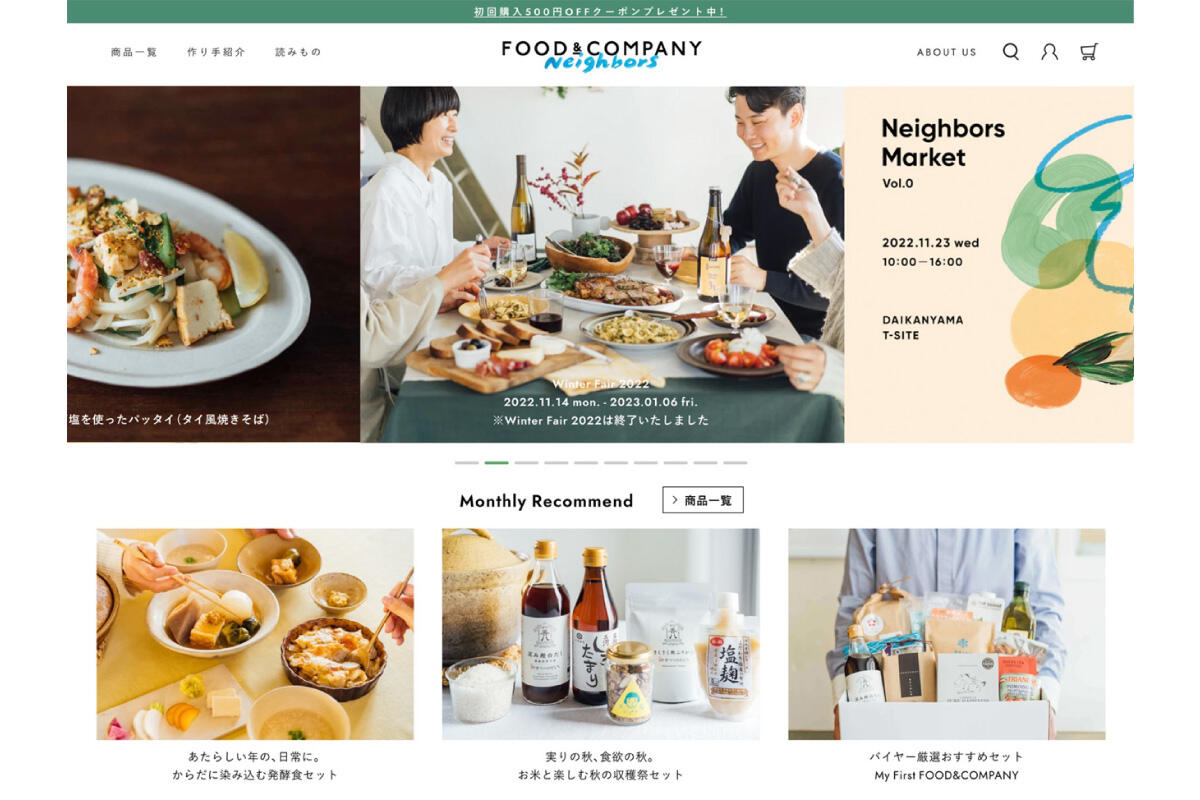
Task: Click the 商品一覧 button beside Monthly Recommend
Action: pyautogui.click(x=703, y=500)
